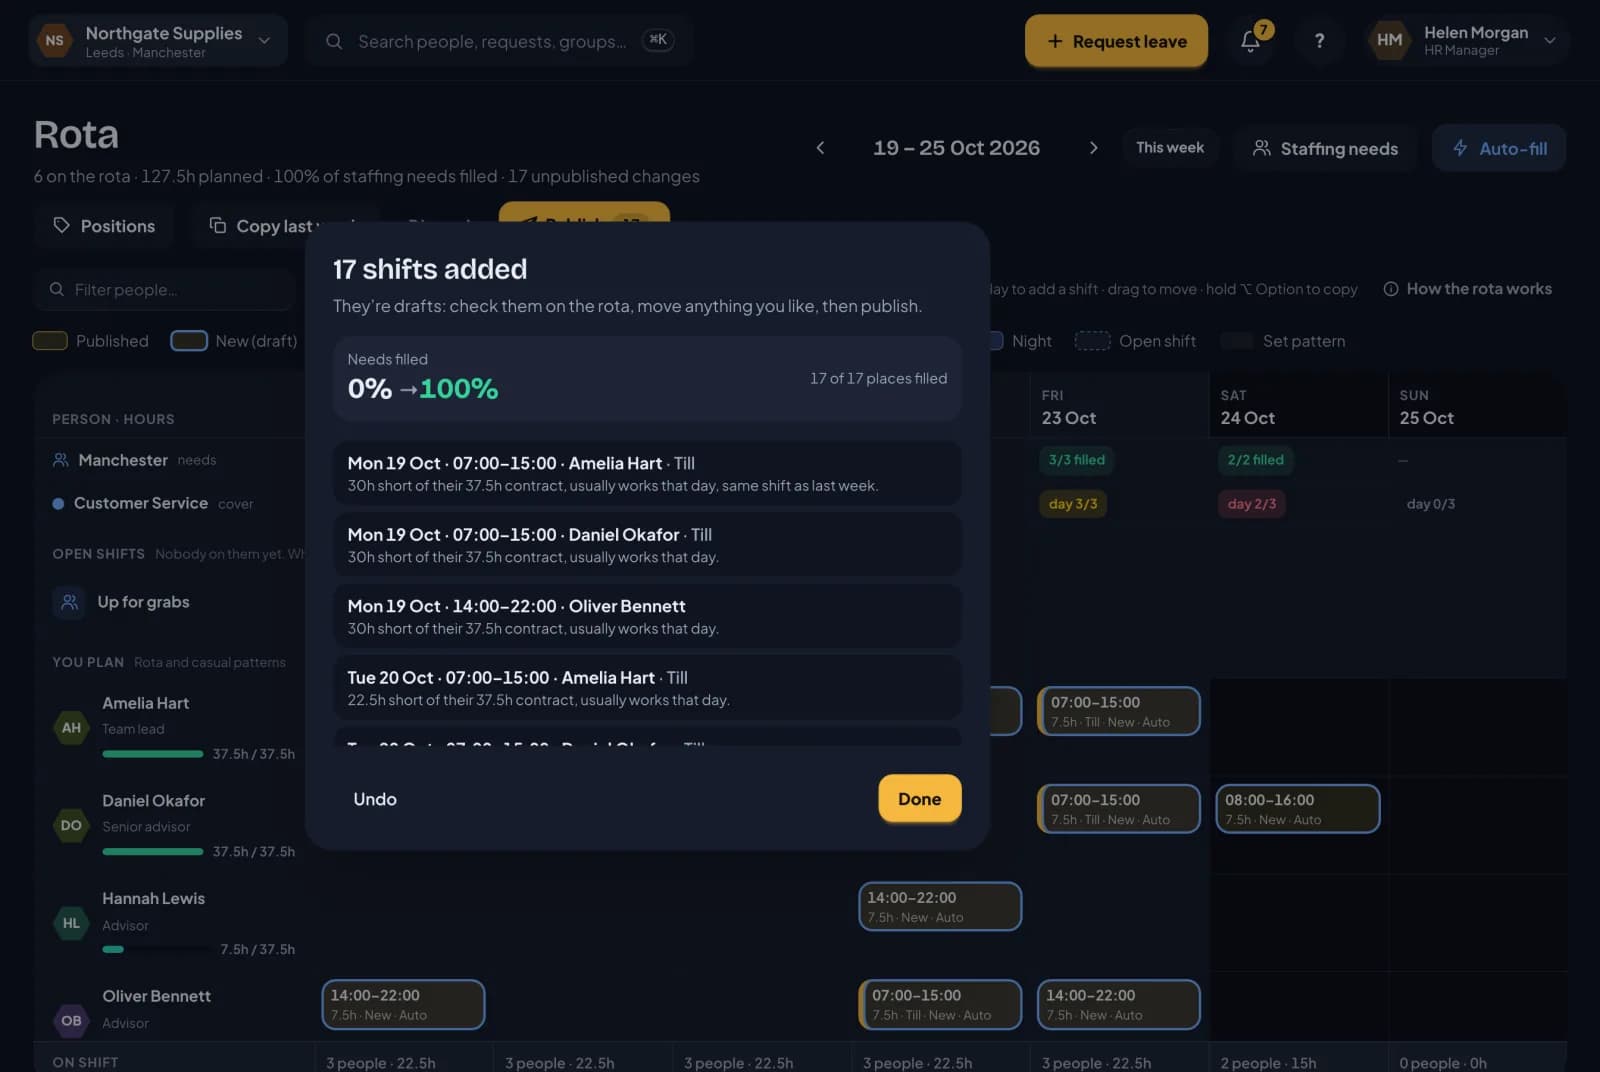Image resolution: width=1600 pixels, height=1072 pixels.
Task: Click the Customer Service blue dot
Action: [x=58, y=504]
